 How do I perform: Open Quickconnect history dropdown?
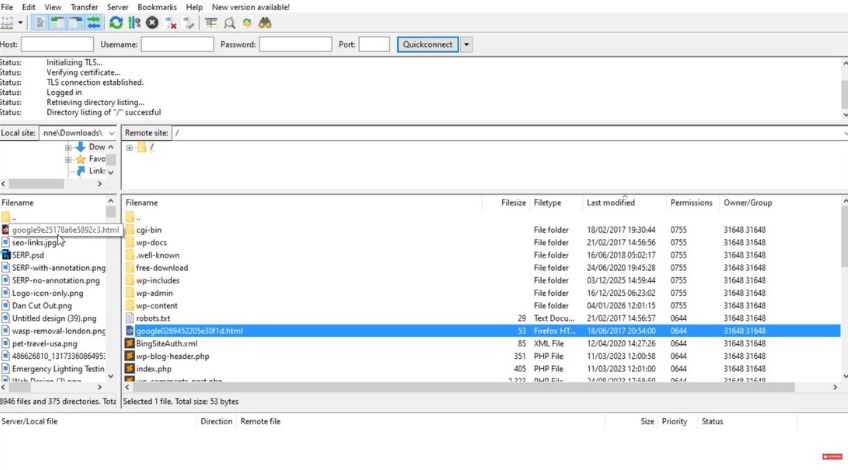pyautogui.click(x=466, y=44)
